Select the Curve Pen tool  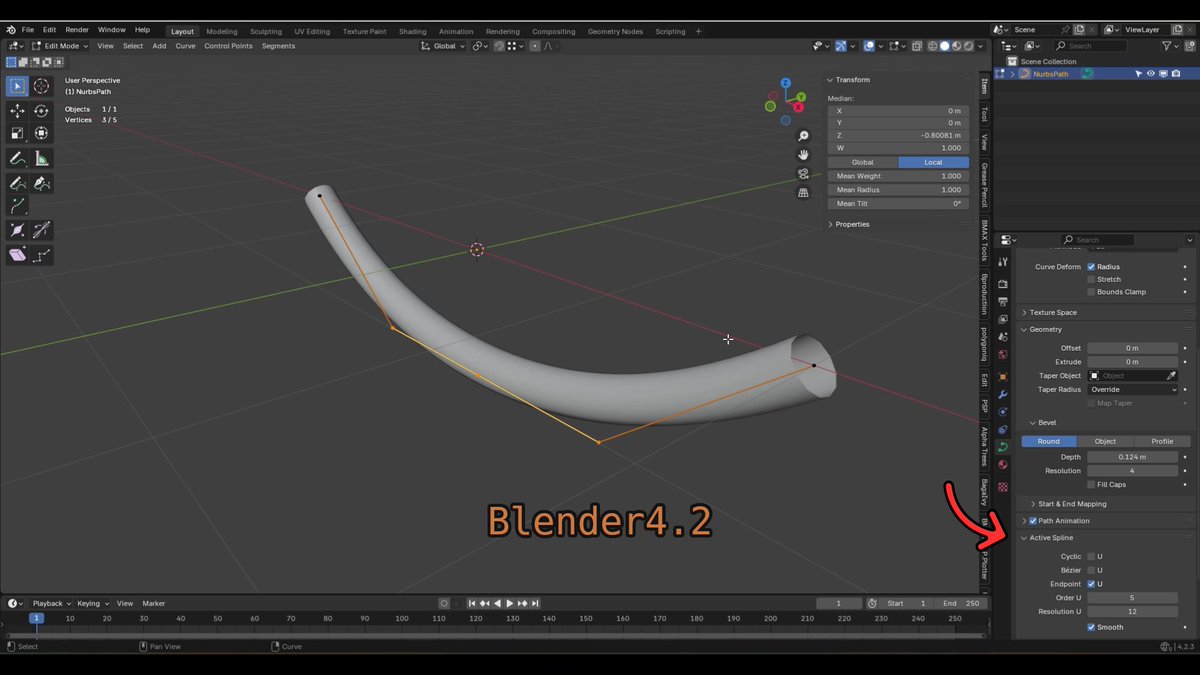coord(41,183)
